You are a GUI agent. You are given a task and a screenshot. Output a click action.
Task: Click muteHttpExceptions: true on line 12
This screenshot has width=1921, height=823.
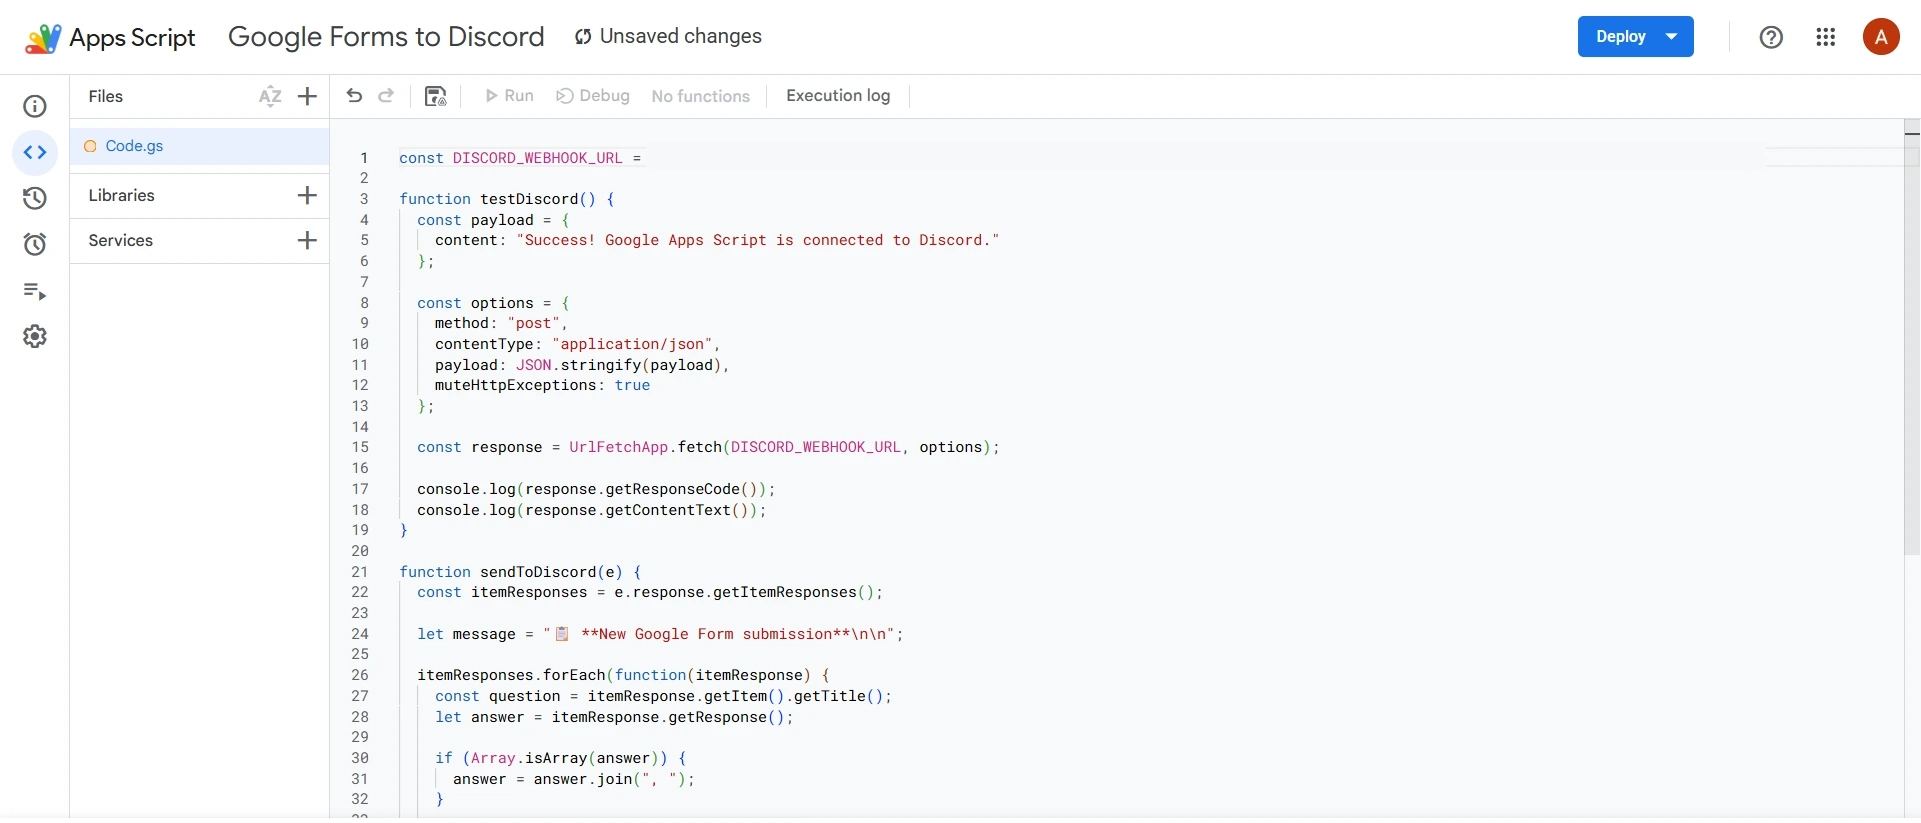[x=542, y=385]
